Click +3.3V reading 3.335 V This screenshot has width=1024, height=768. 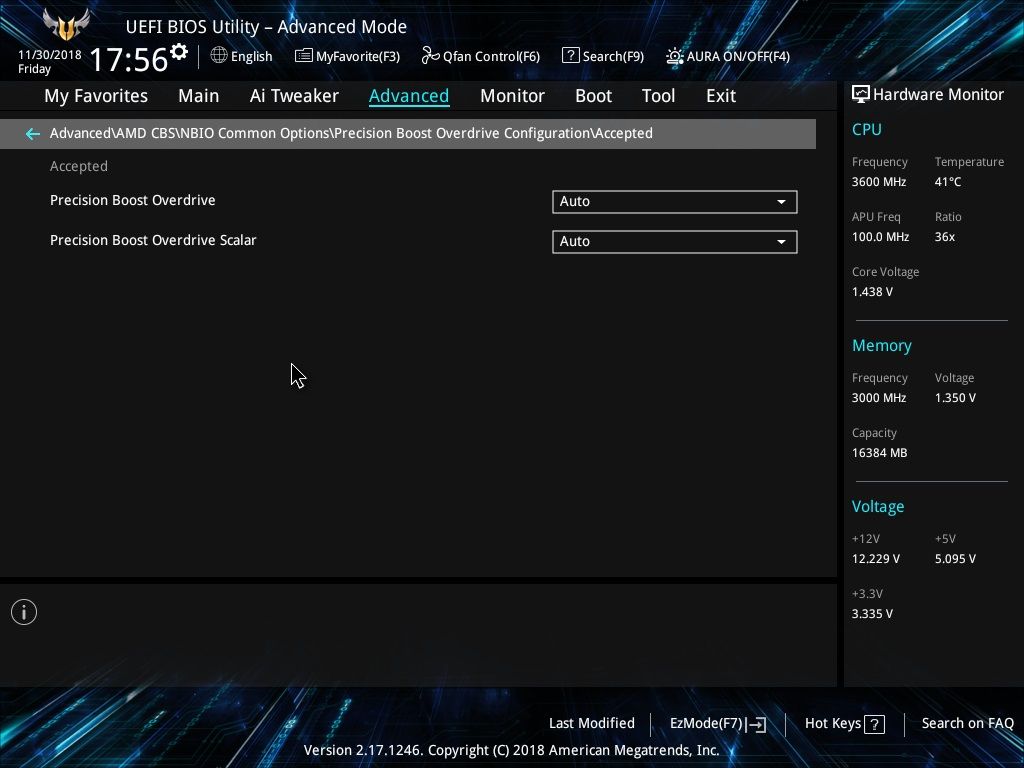coord(872,614)
